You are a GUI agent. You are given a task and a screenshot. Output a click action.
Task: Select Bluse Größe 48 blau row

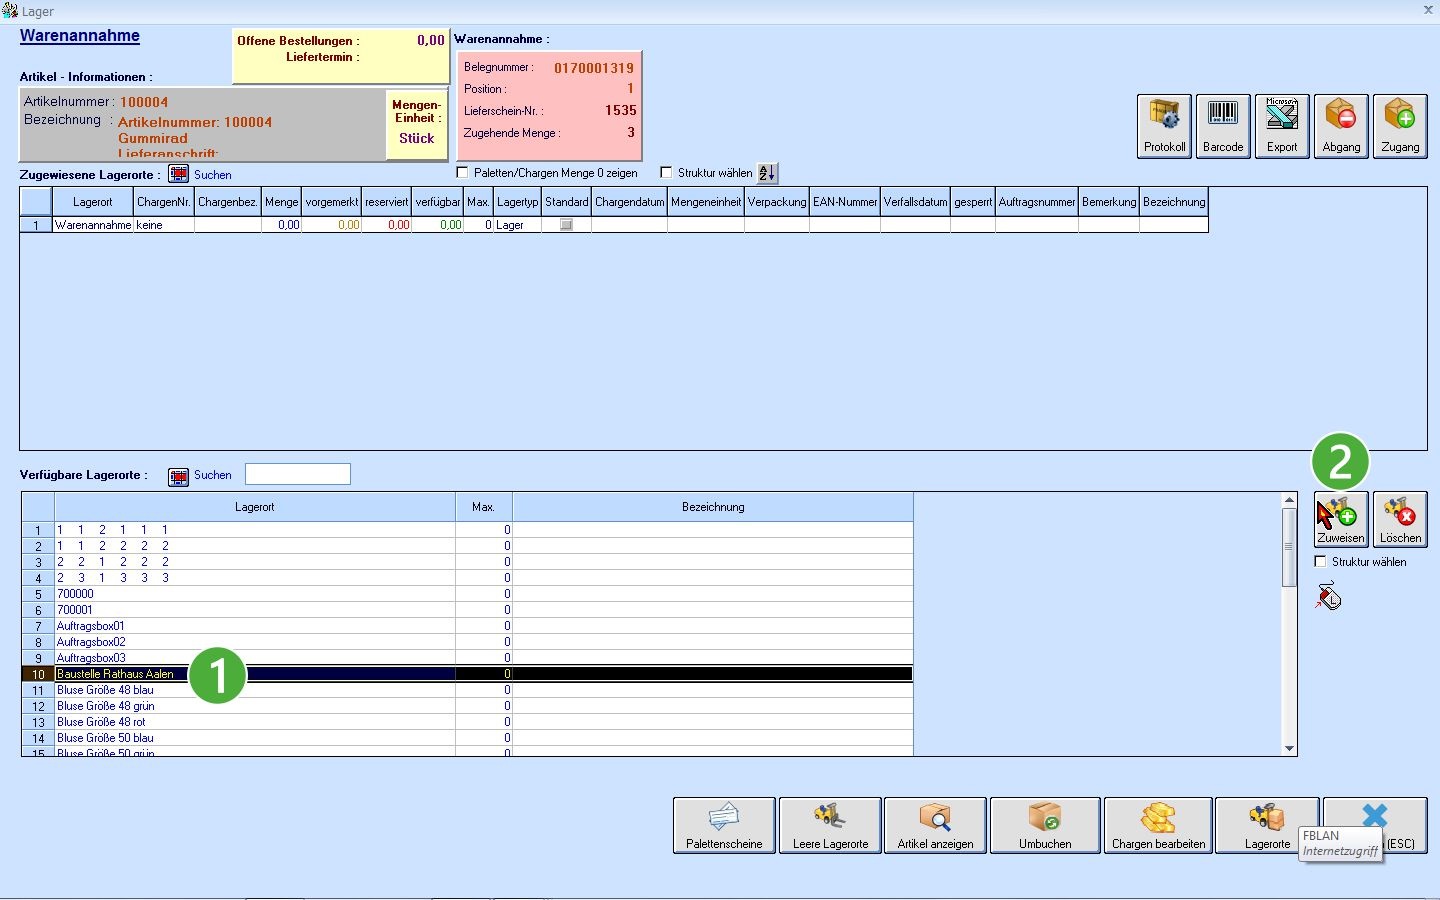467,690
